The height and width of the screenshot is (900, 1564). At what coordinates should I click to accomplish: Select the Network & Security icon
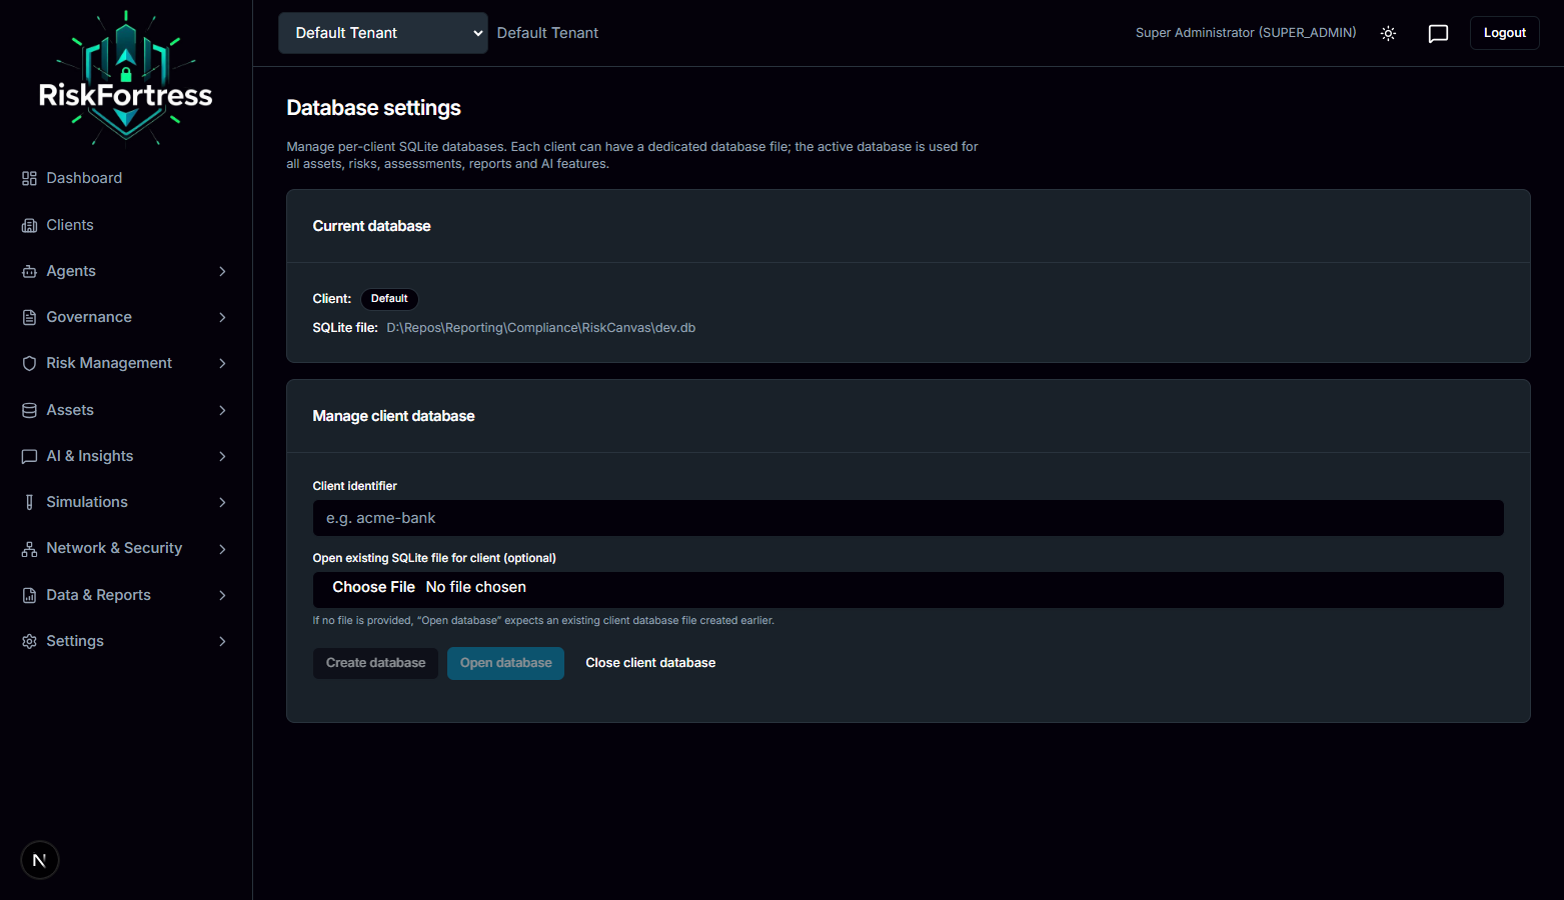29,547
